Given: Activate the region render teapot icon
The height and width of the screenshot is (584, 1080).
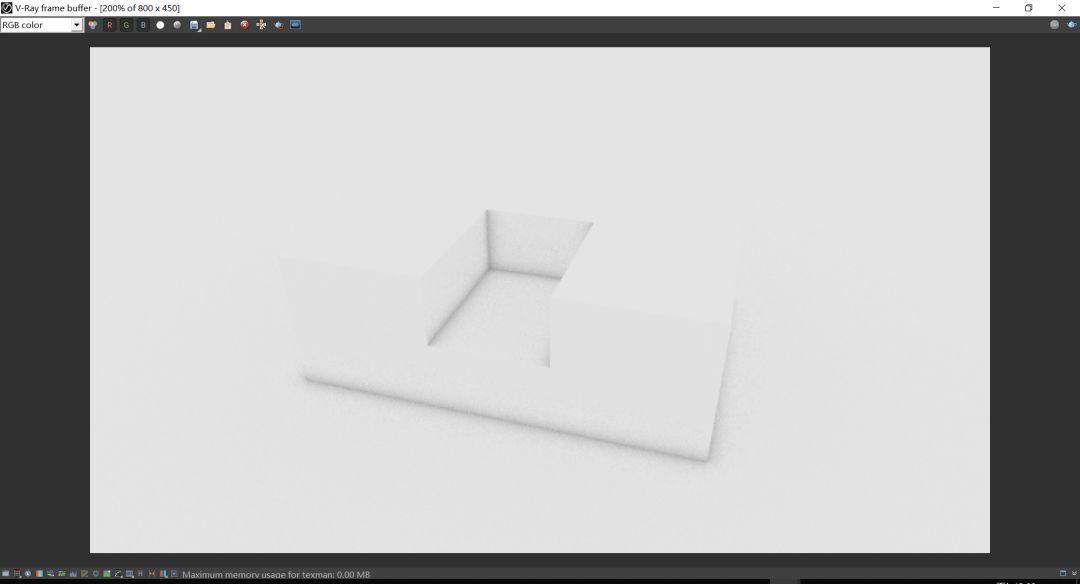Looking at the screenshot, I should 278,25.
